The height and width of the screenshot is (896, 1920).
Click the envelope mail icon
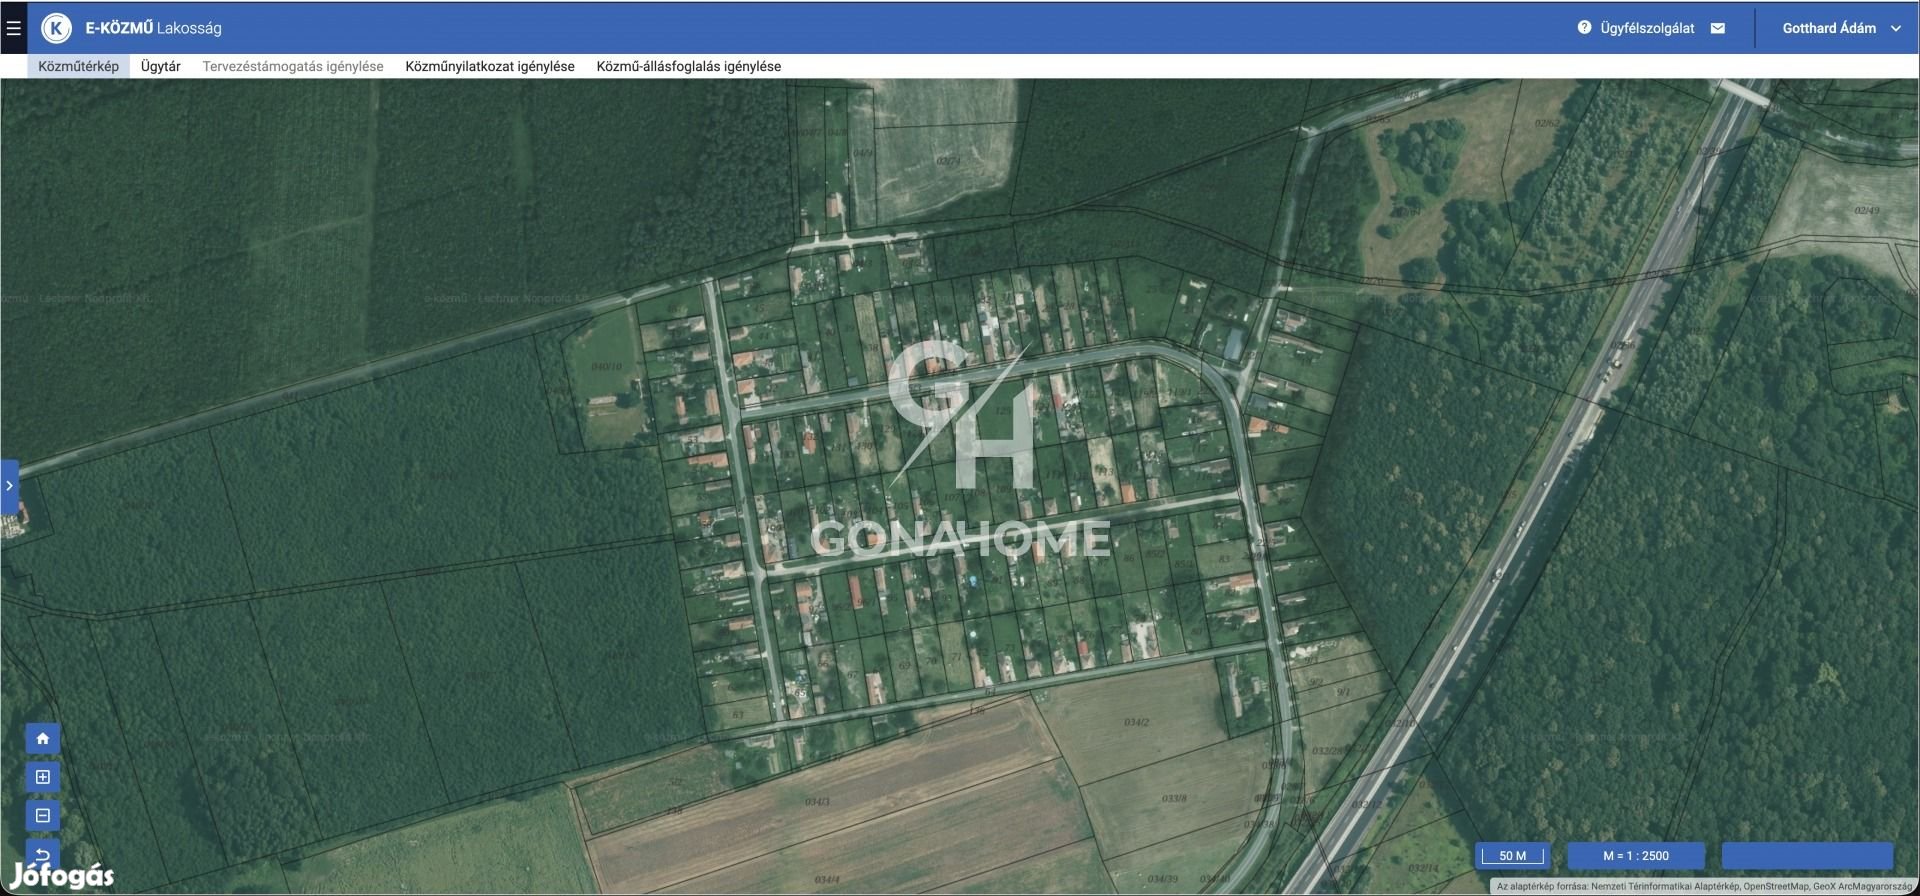1718,28
